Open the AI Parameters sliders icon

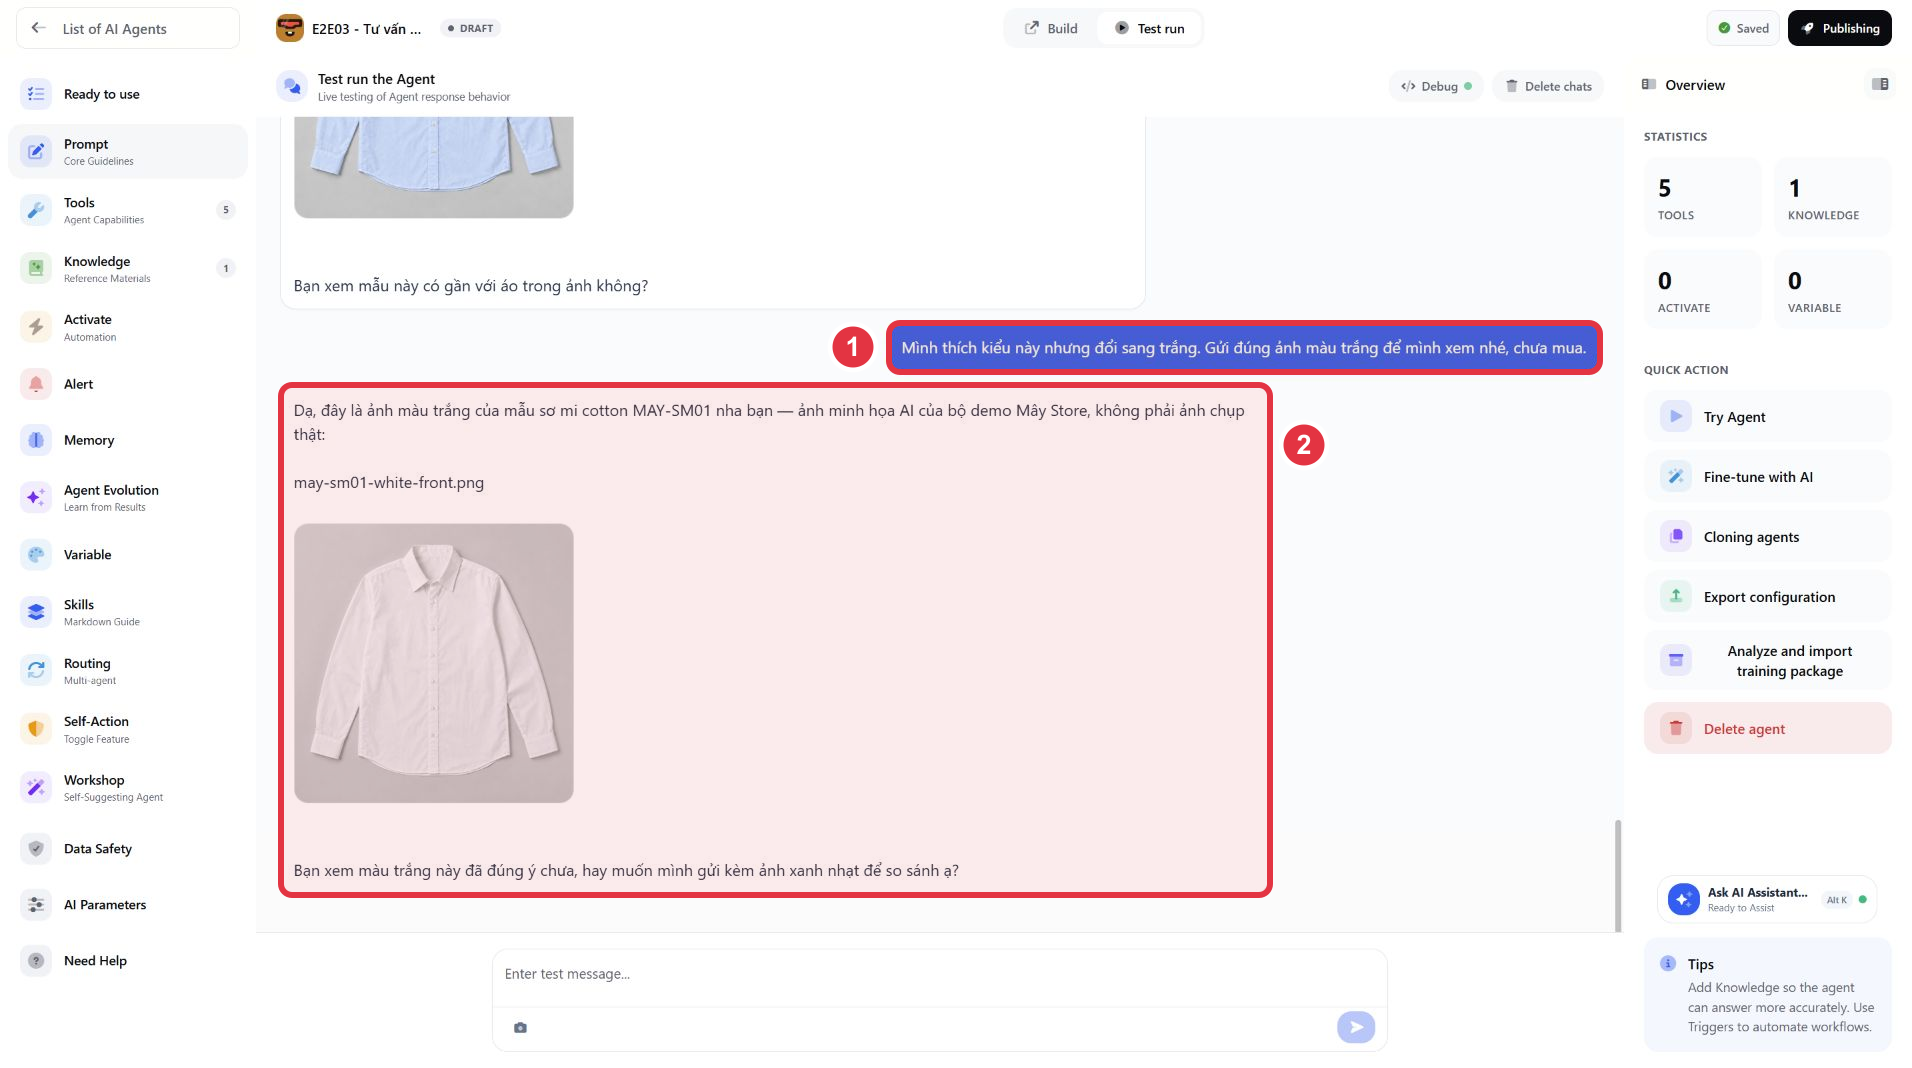click(36, 905)
